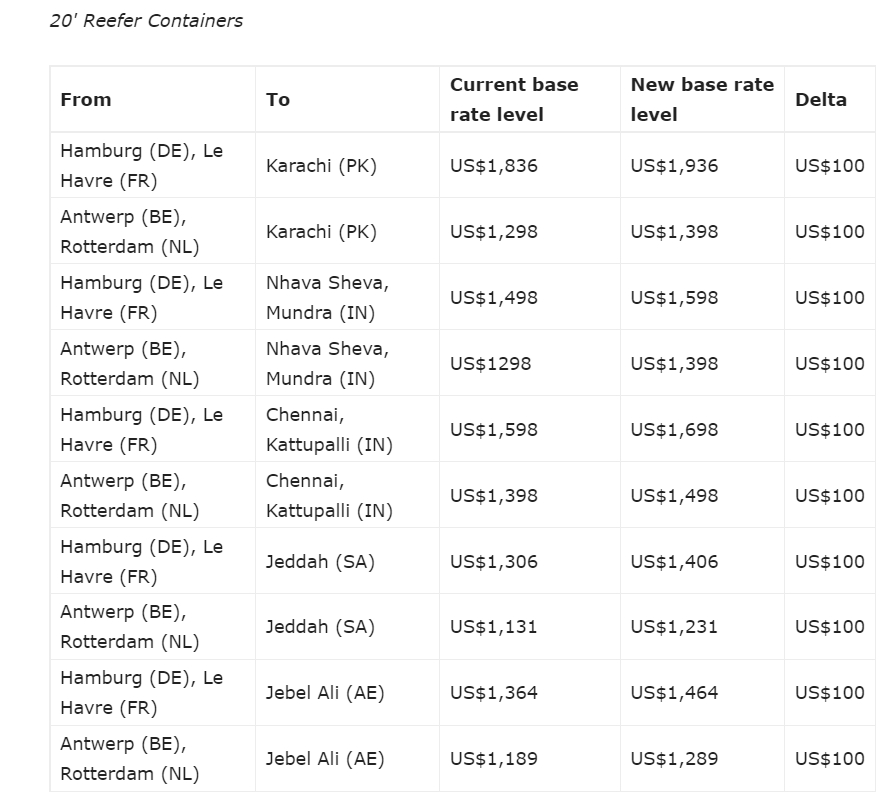Select the US$1,189 current rate cell

click(x=494, y=759)
